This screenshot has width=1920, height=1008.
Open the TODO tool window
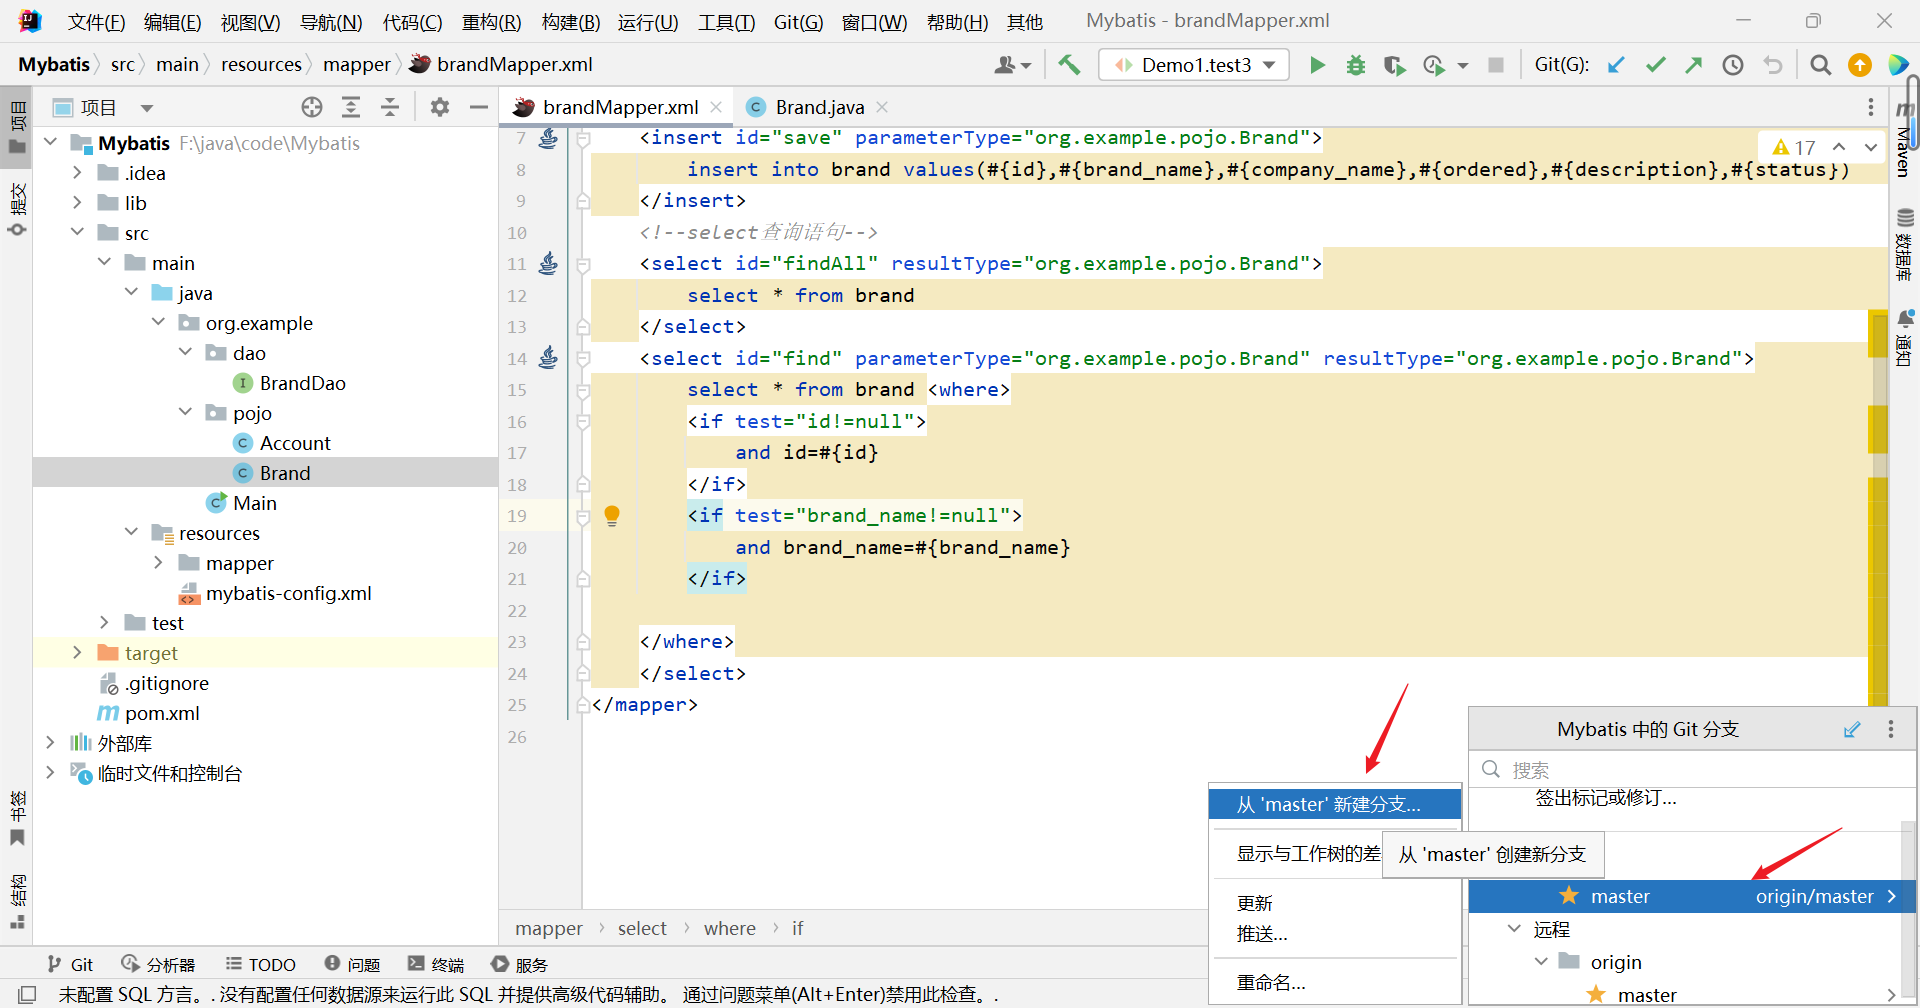coord(261,965)
